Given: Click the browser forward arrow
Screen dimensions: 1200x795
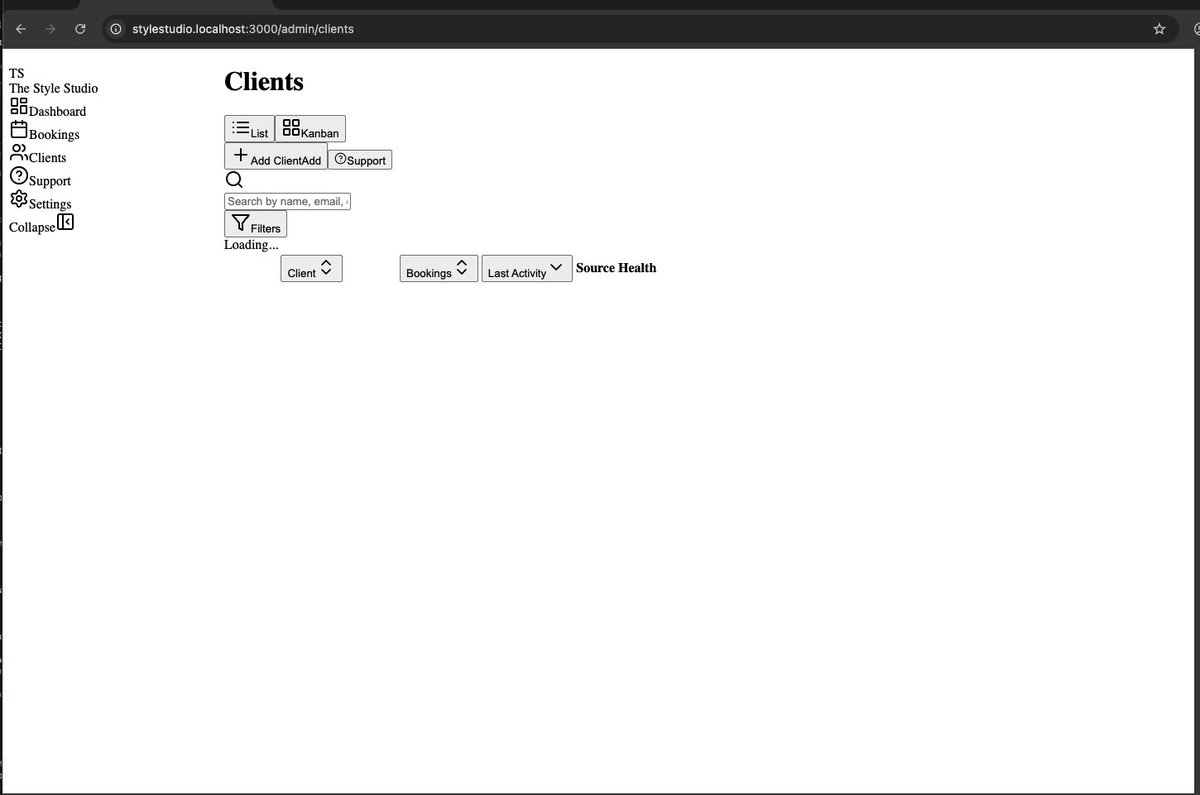Looking at the screenshot, I should click(51, 29).
